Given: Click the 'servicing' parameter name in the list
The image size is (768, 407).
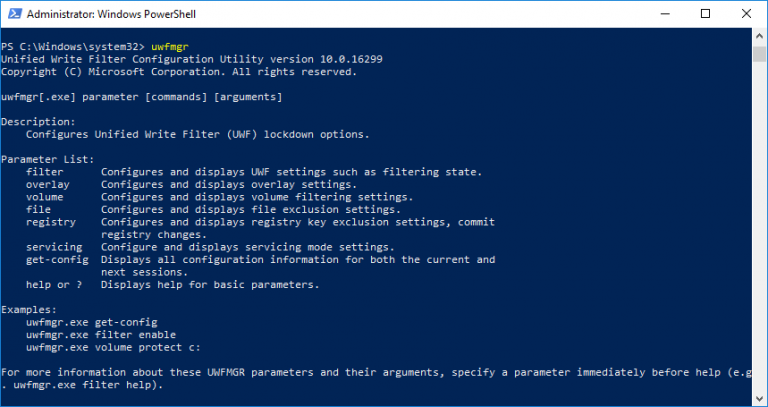Looking at the screenshot, I should point(54,247).
